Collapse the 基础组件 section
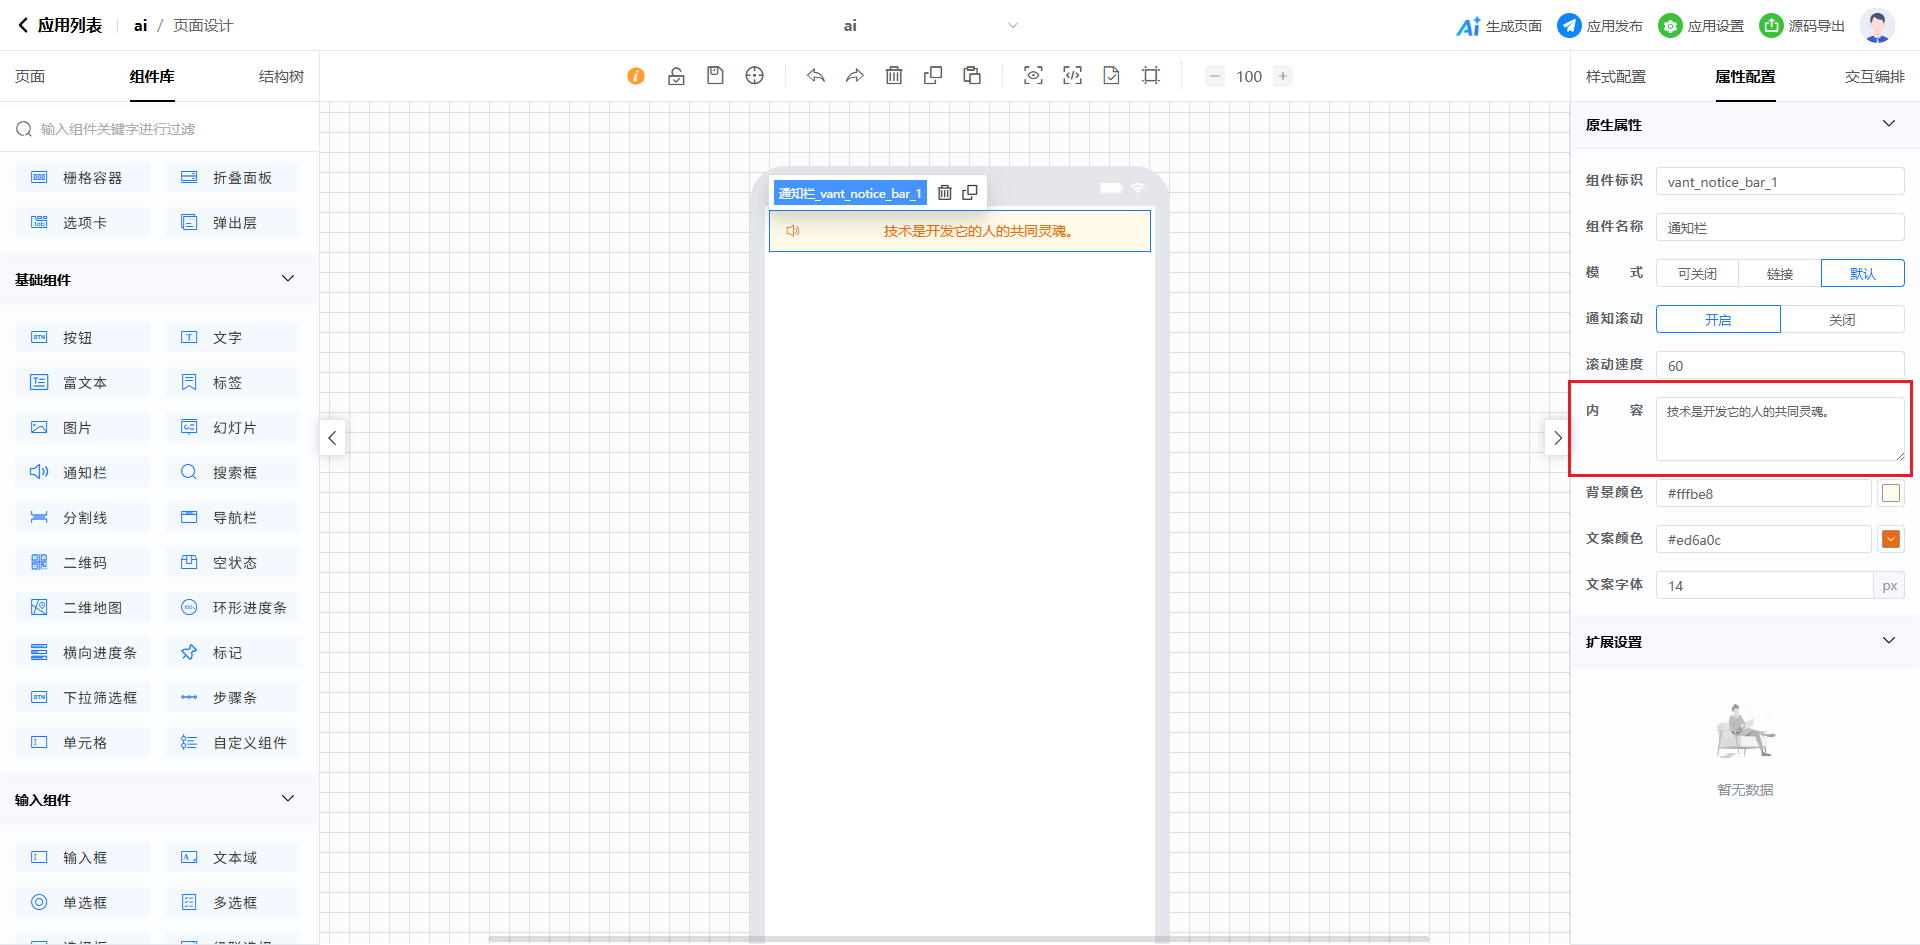 [x=288, y=279]
